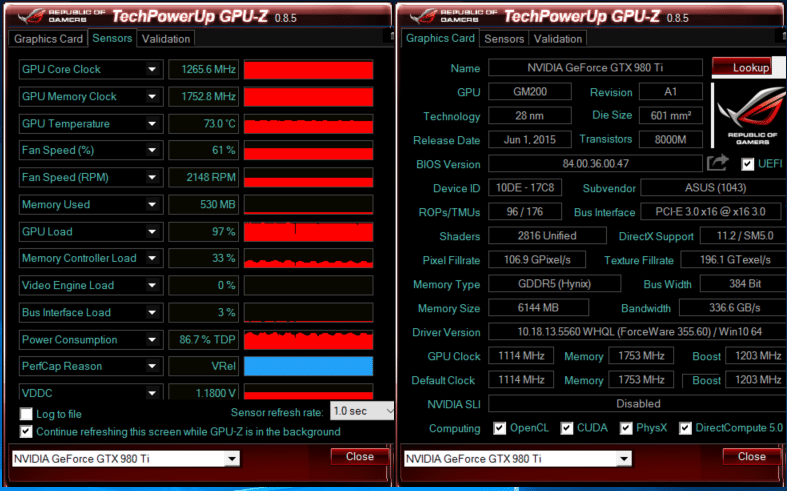Click the GPU Temperature value 73.0 °C
787x491 pixels.
pyautogui.click(x=204, y=124)
